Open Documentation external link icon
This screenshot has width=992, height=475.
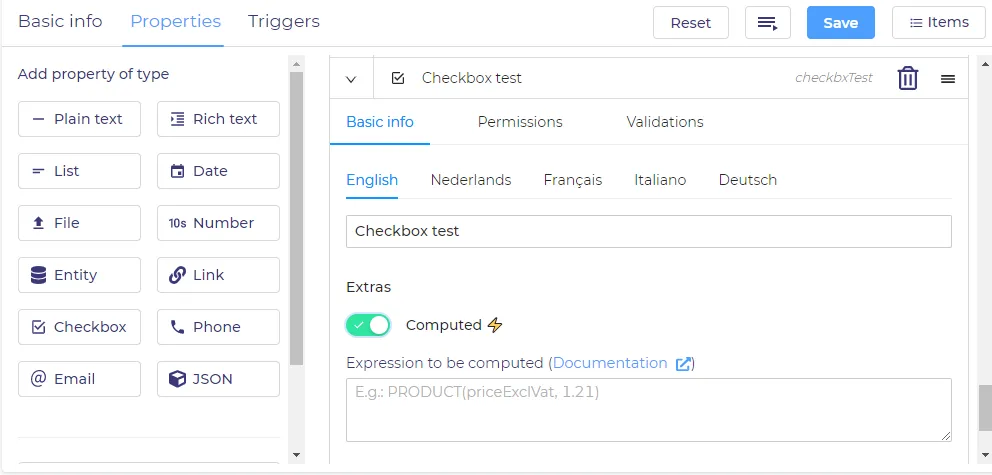pyautogui.click(x=683, y=364)
